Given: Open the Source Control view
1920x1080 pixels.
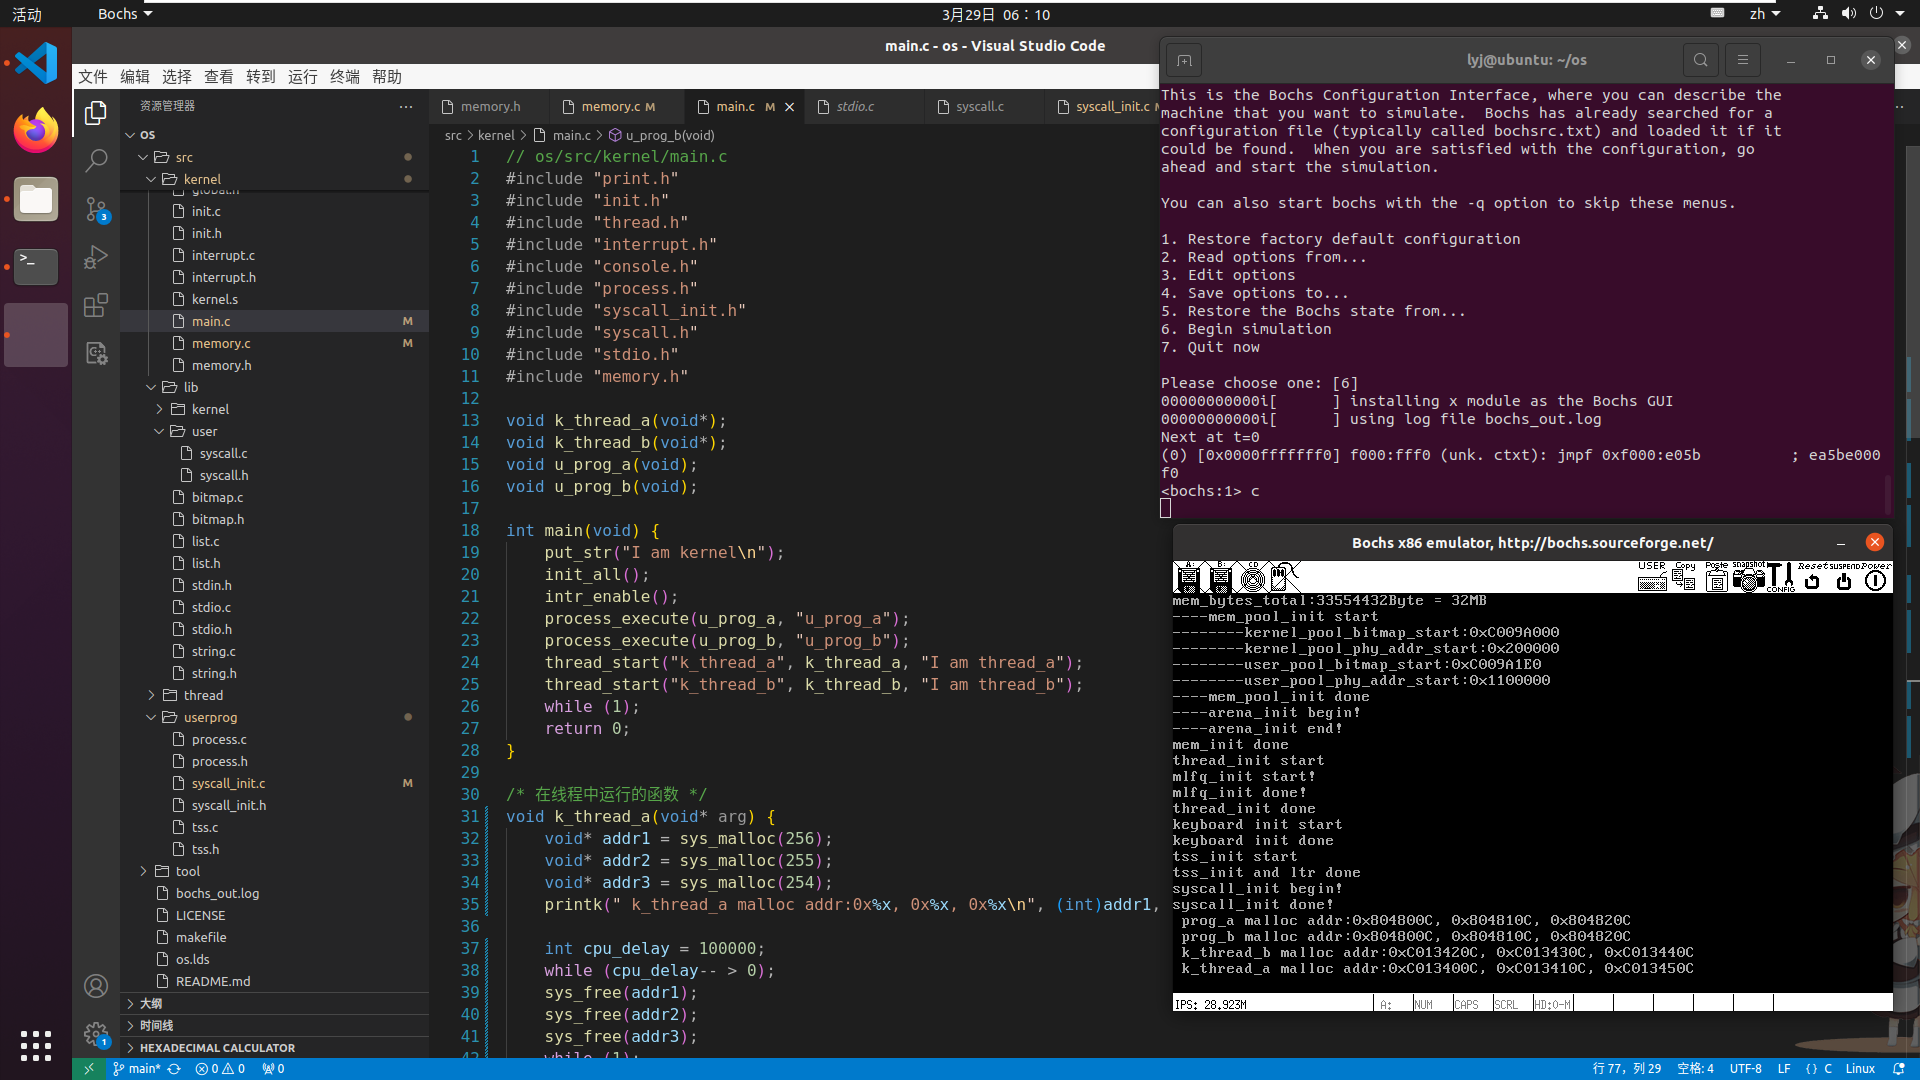Looking at the screenshot, I should coord(96,209).
